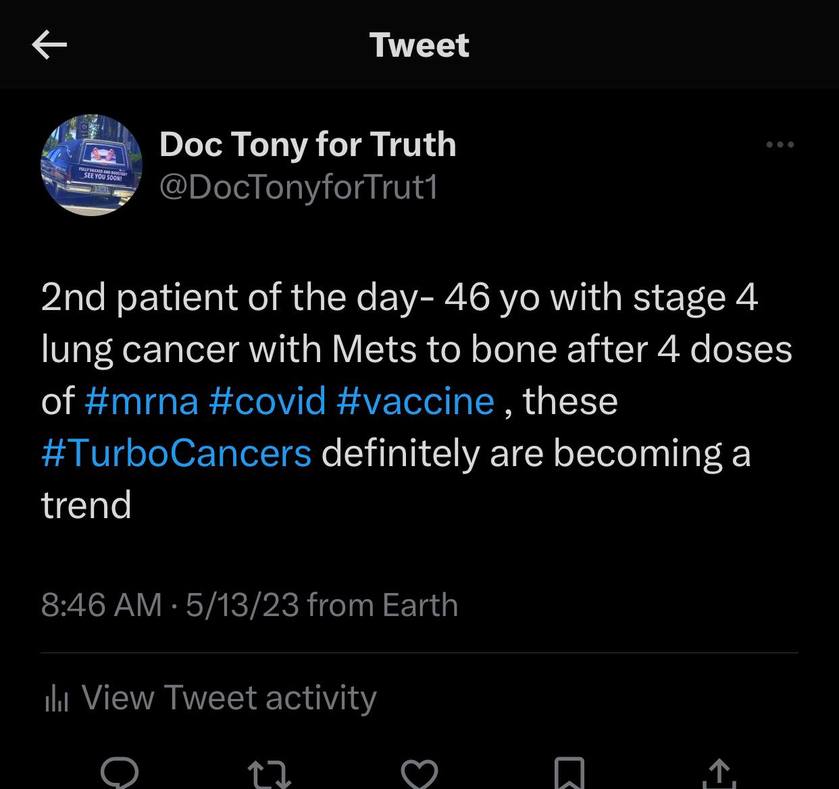Viewport: 839px width, 789px height.
Task: Like the tweet with the heart icon
Action: (420, 774)
